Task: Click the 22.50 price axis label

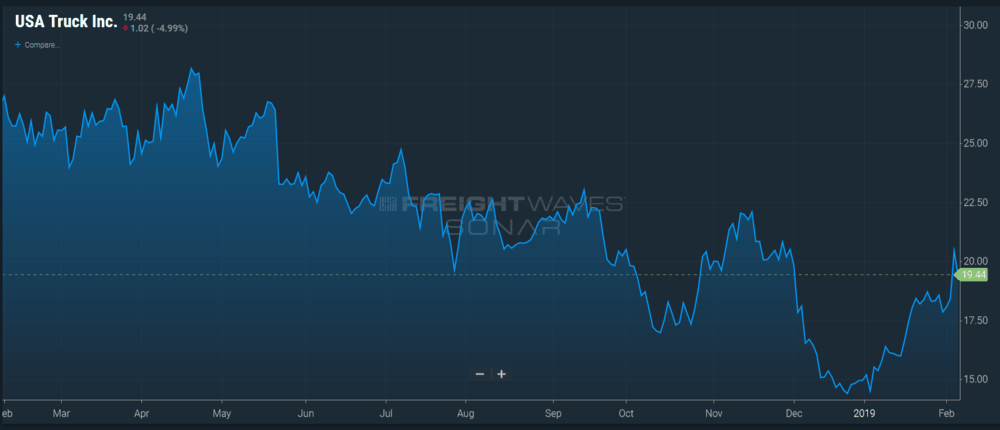Action: [974, 202]
